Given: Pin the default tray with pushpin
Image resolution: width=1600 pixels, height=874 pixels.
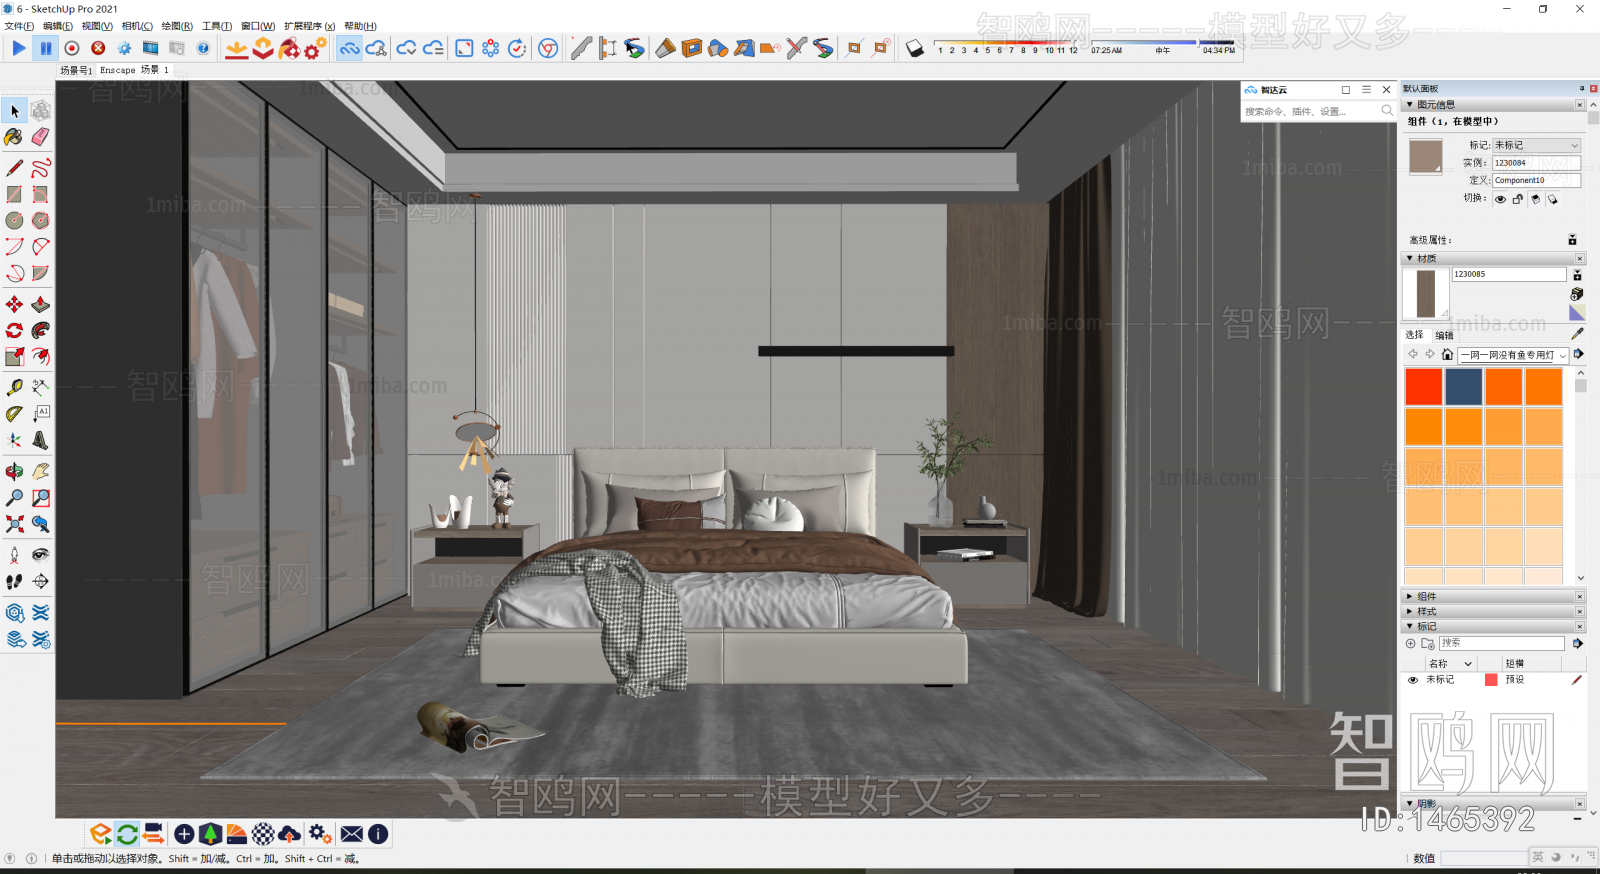Looking at the screenshot, I should tap(1582, 89).
